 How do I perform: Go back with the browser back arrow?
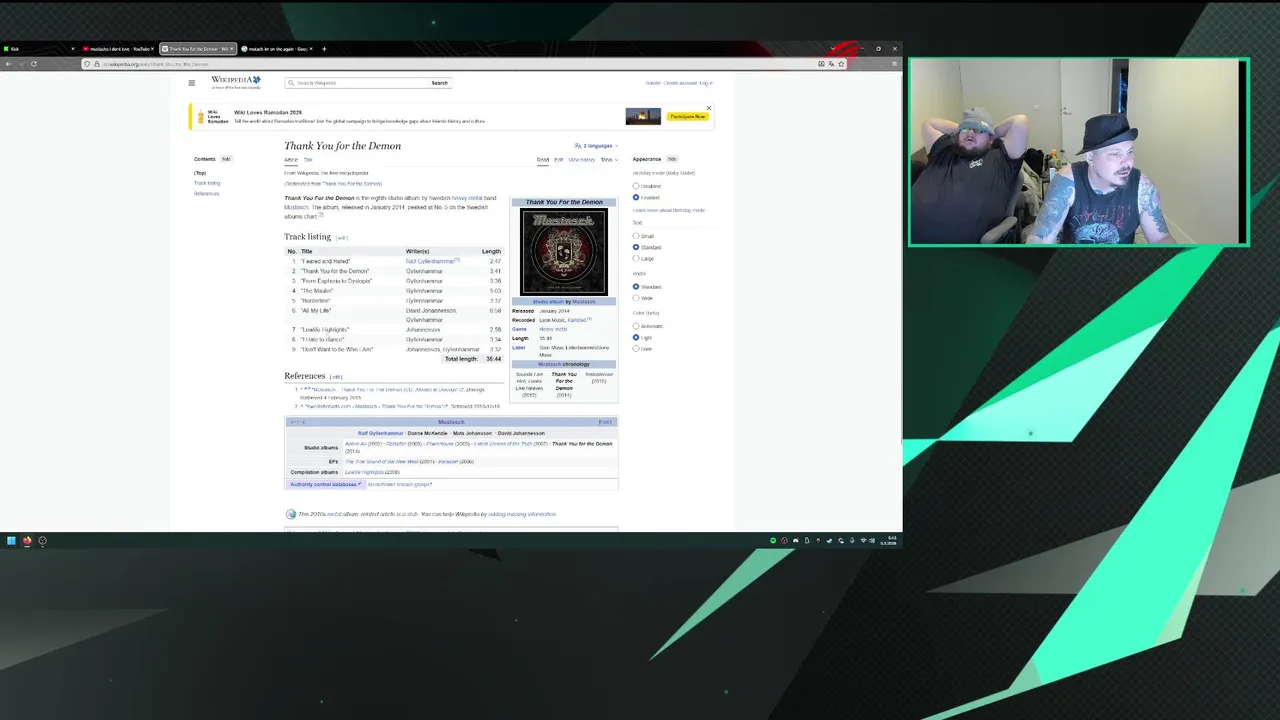(x=8, y=64)
